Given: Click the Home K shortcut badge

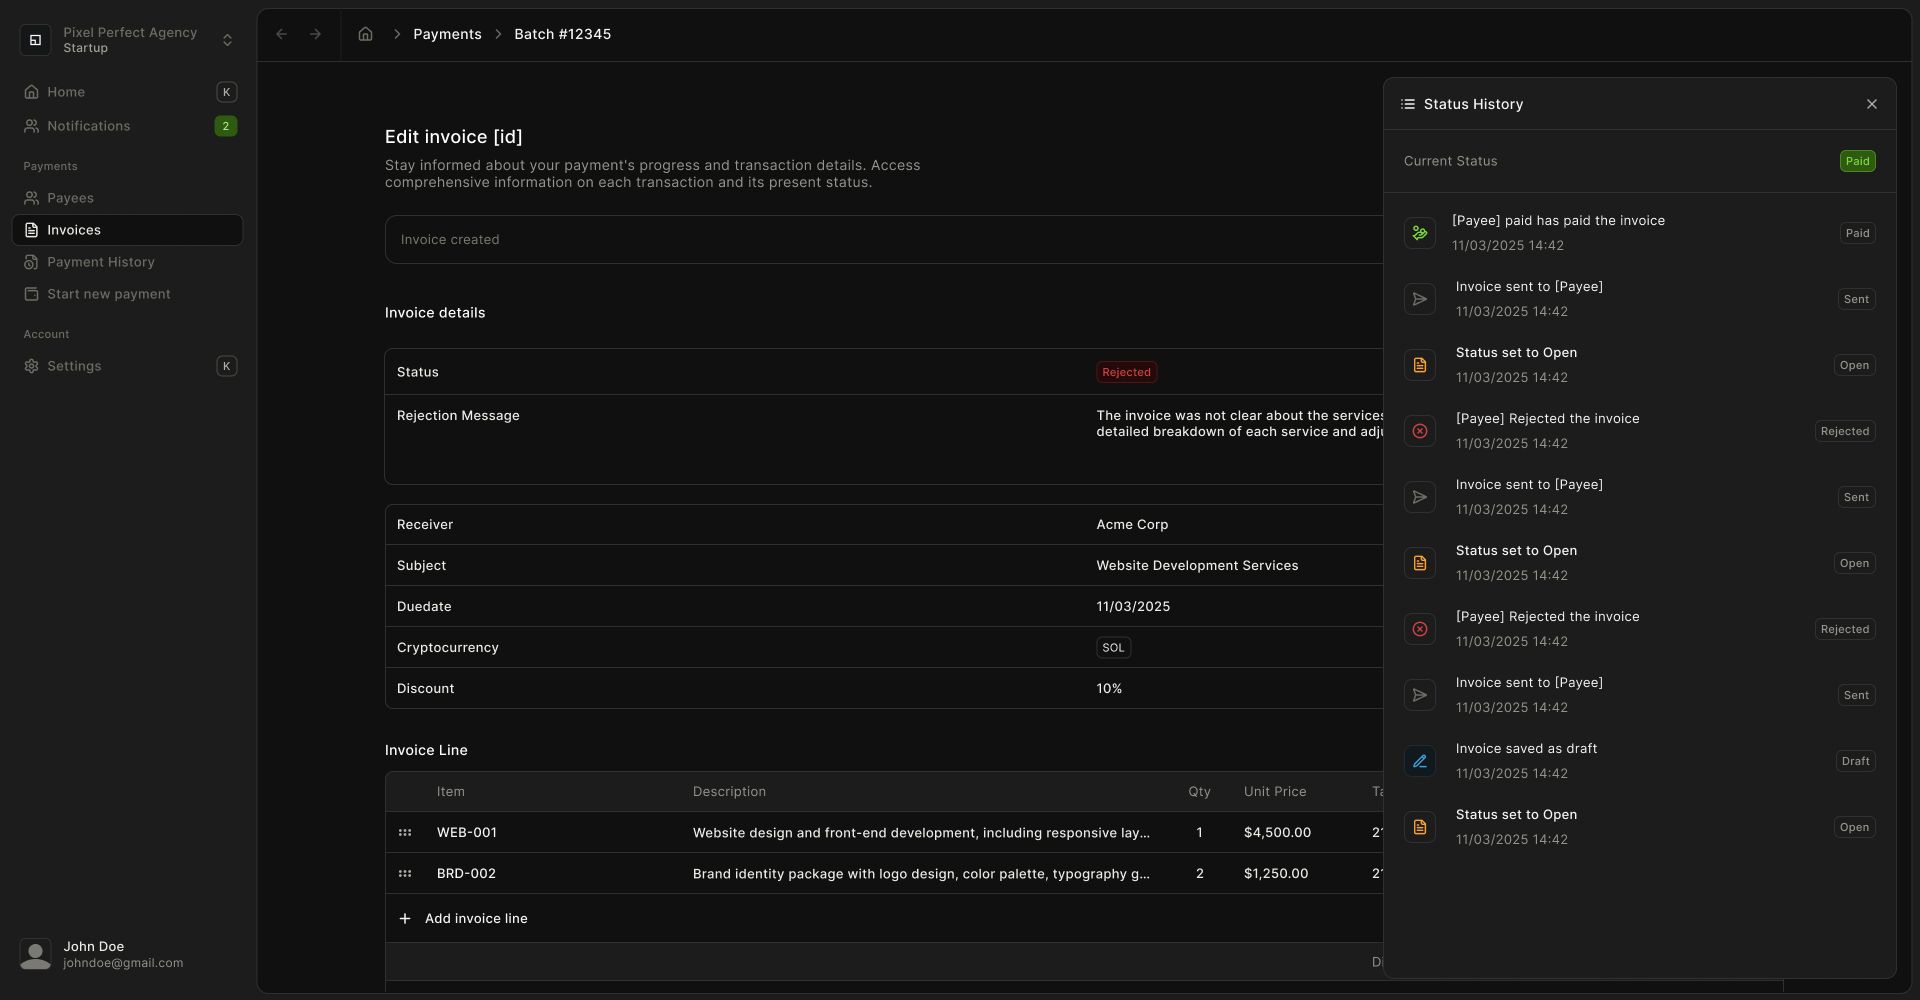Looking at the screenshot, I should pyautogui.click(x=226, y=92).
